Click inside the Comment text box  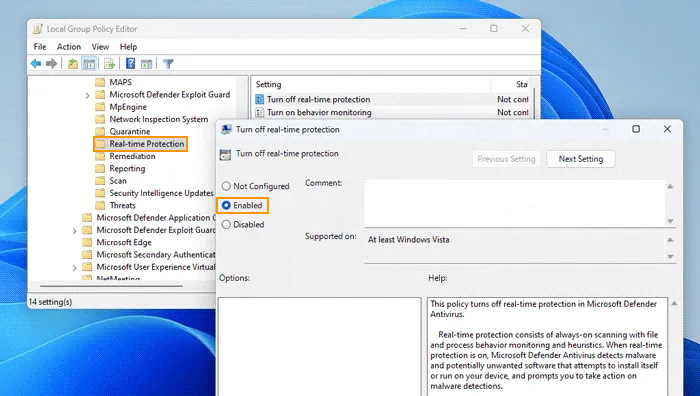click(x=515, y=203)
